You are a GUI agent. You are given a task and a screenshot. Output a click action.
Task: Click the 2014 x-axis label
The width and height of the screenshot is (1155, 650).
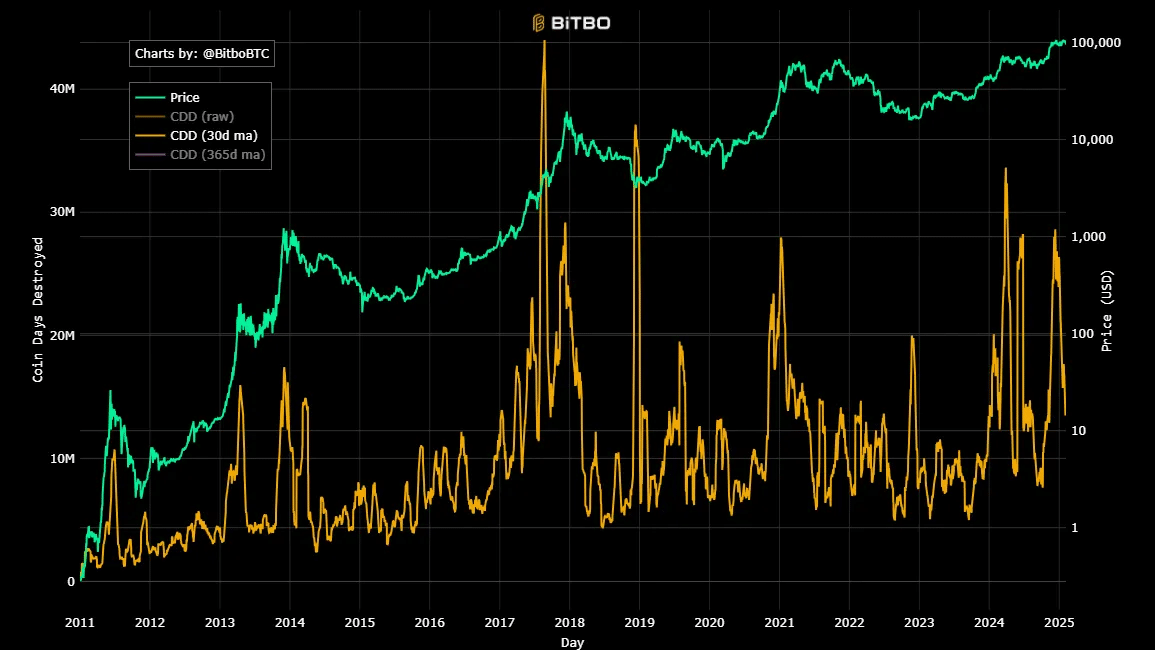289,623
